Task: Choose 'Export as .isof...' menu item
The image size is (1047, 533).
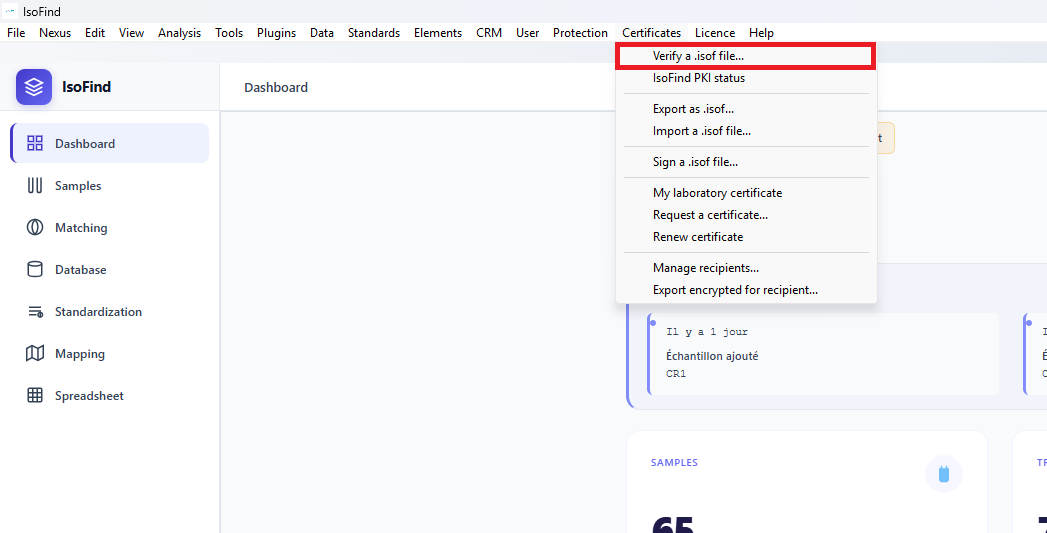Action: tap(746, 109)
